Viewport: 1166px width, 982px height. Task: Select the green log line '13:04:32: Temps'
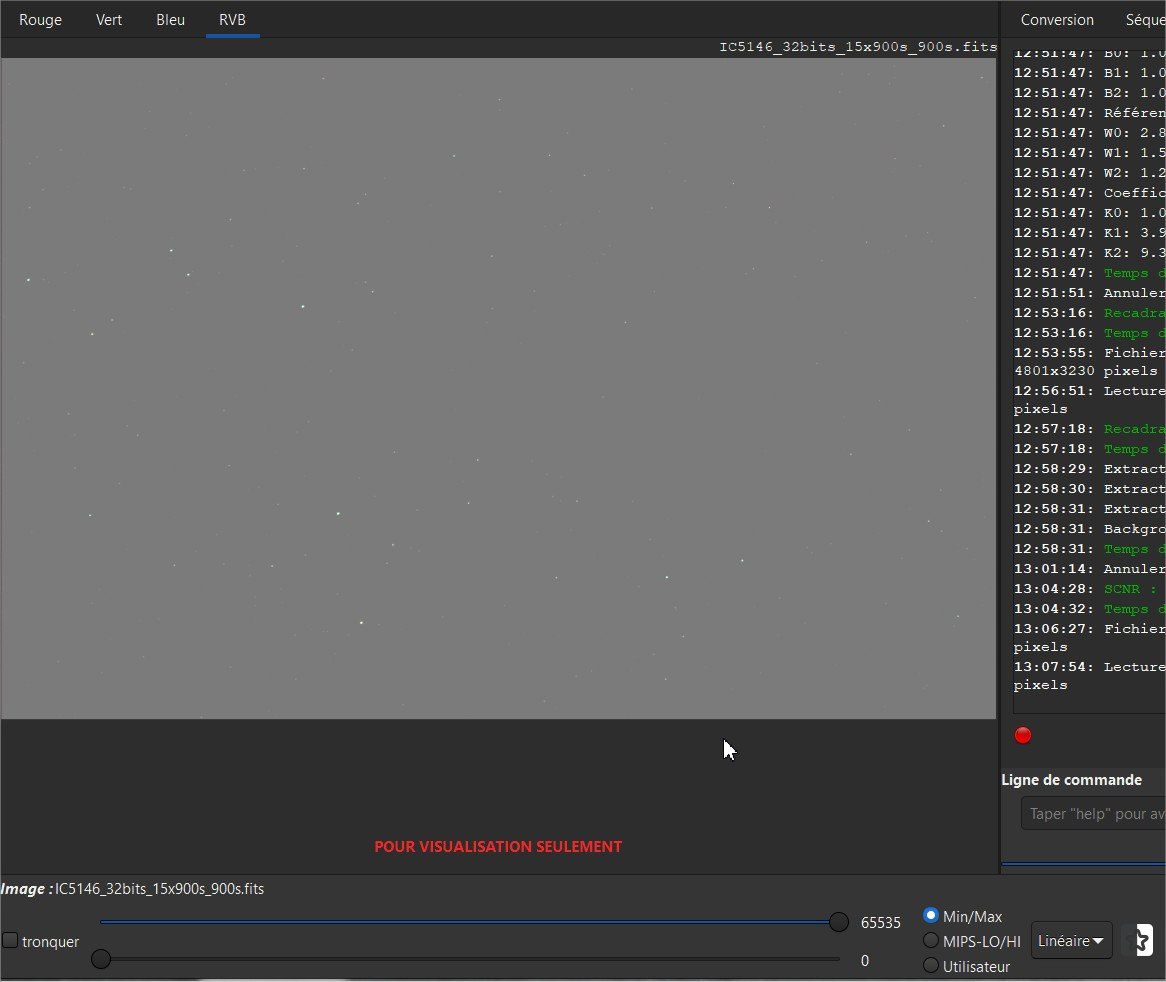coord(1089,609)
